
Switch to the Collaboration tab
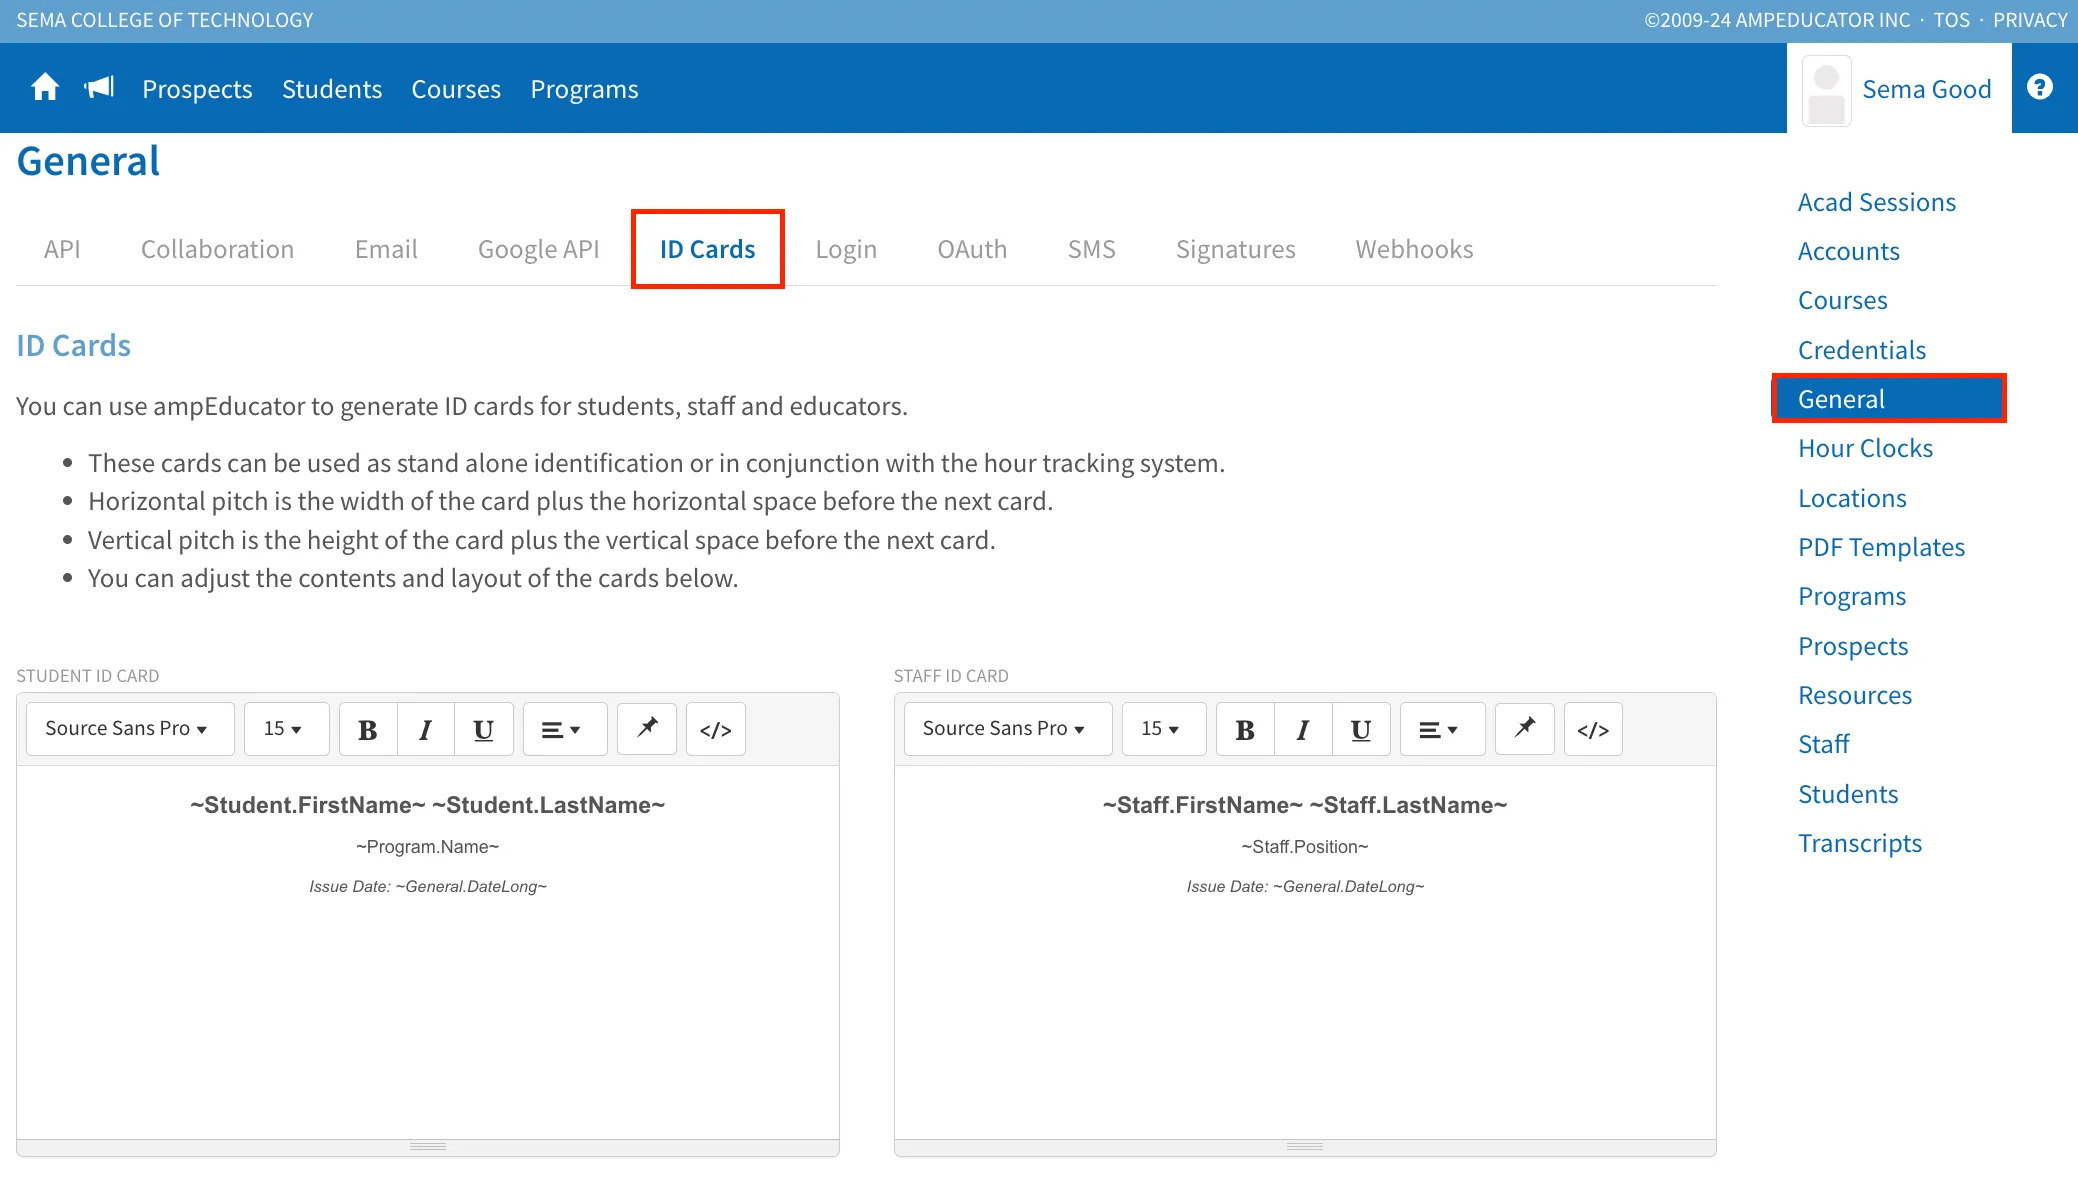coord(217,249)
